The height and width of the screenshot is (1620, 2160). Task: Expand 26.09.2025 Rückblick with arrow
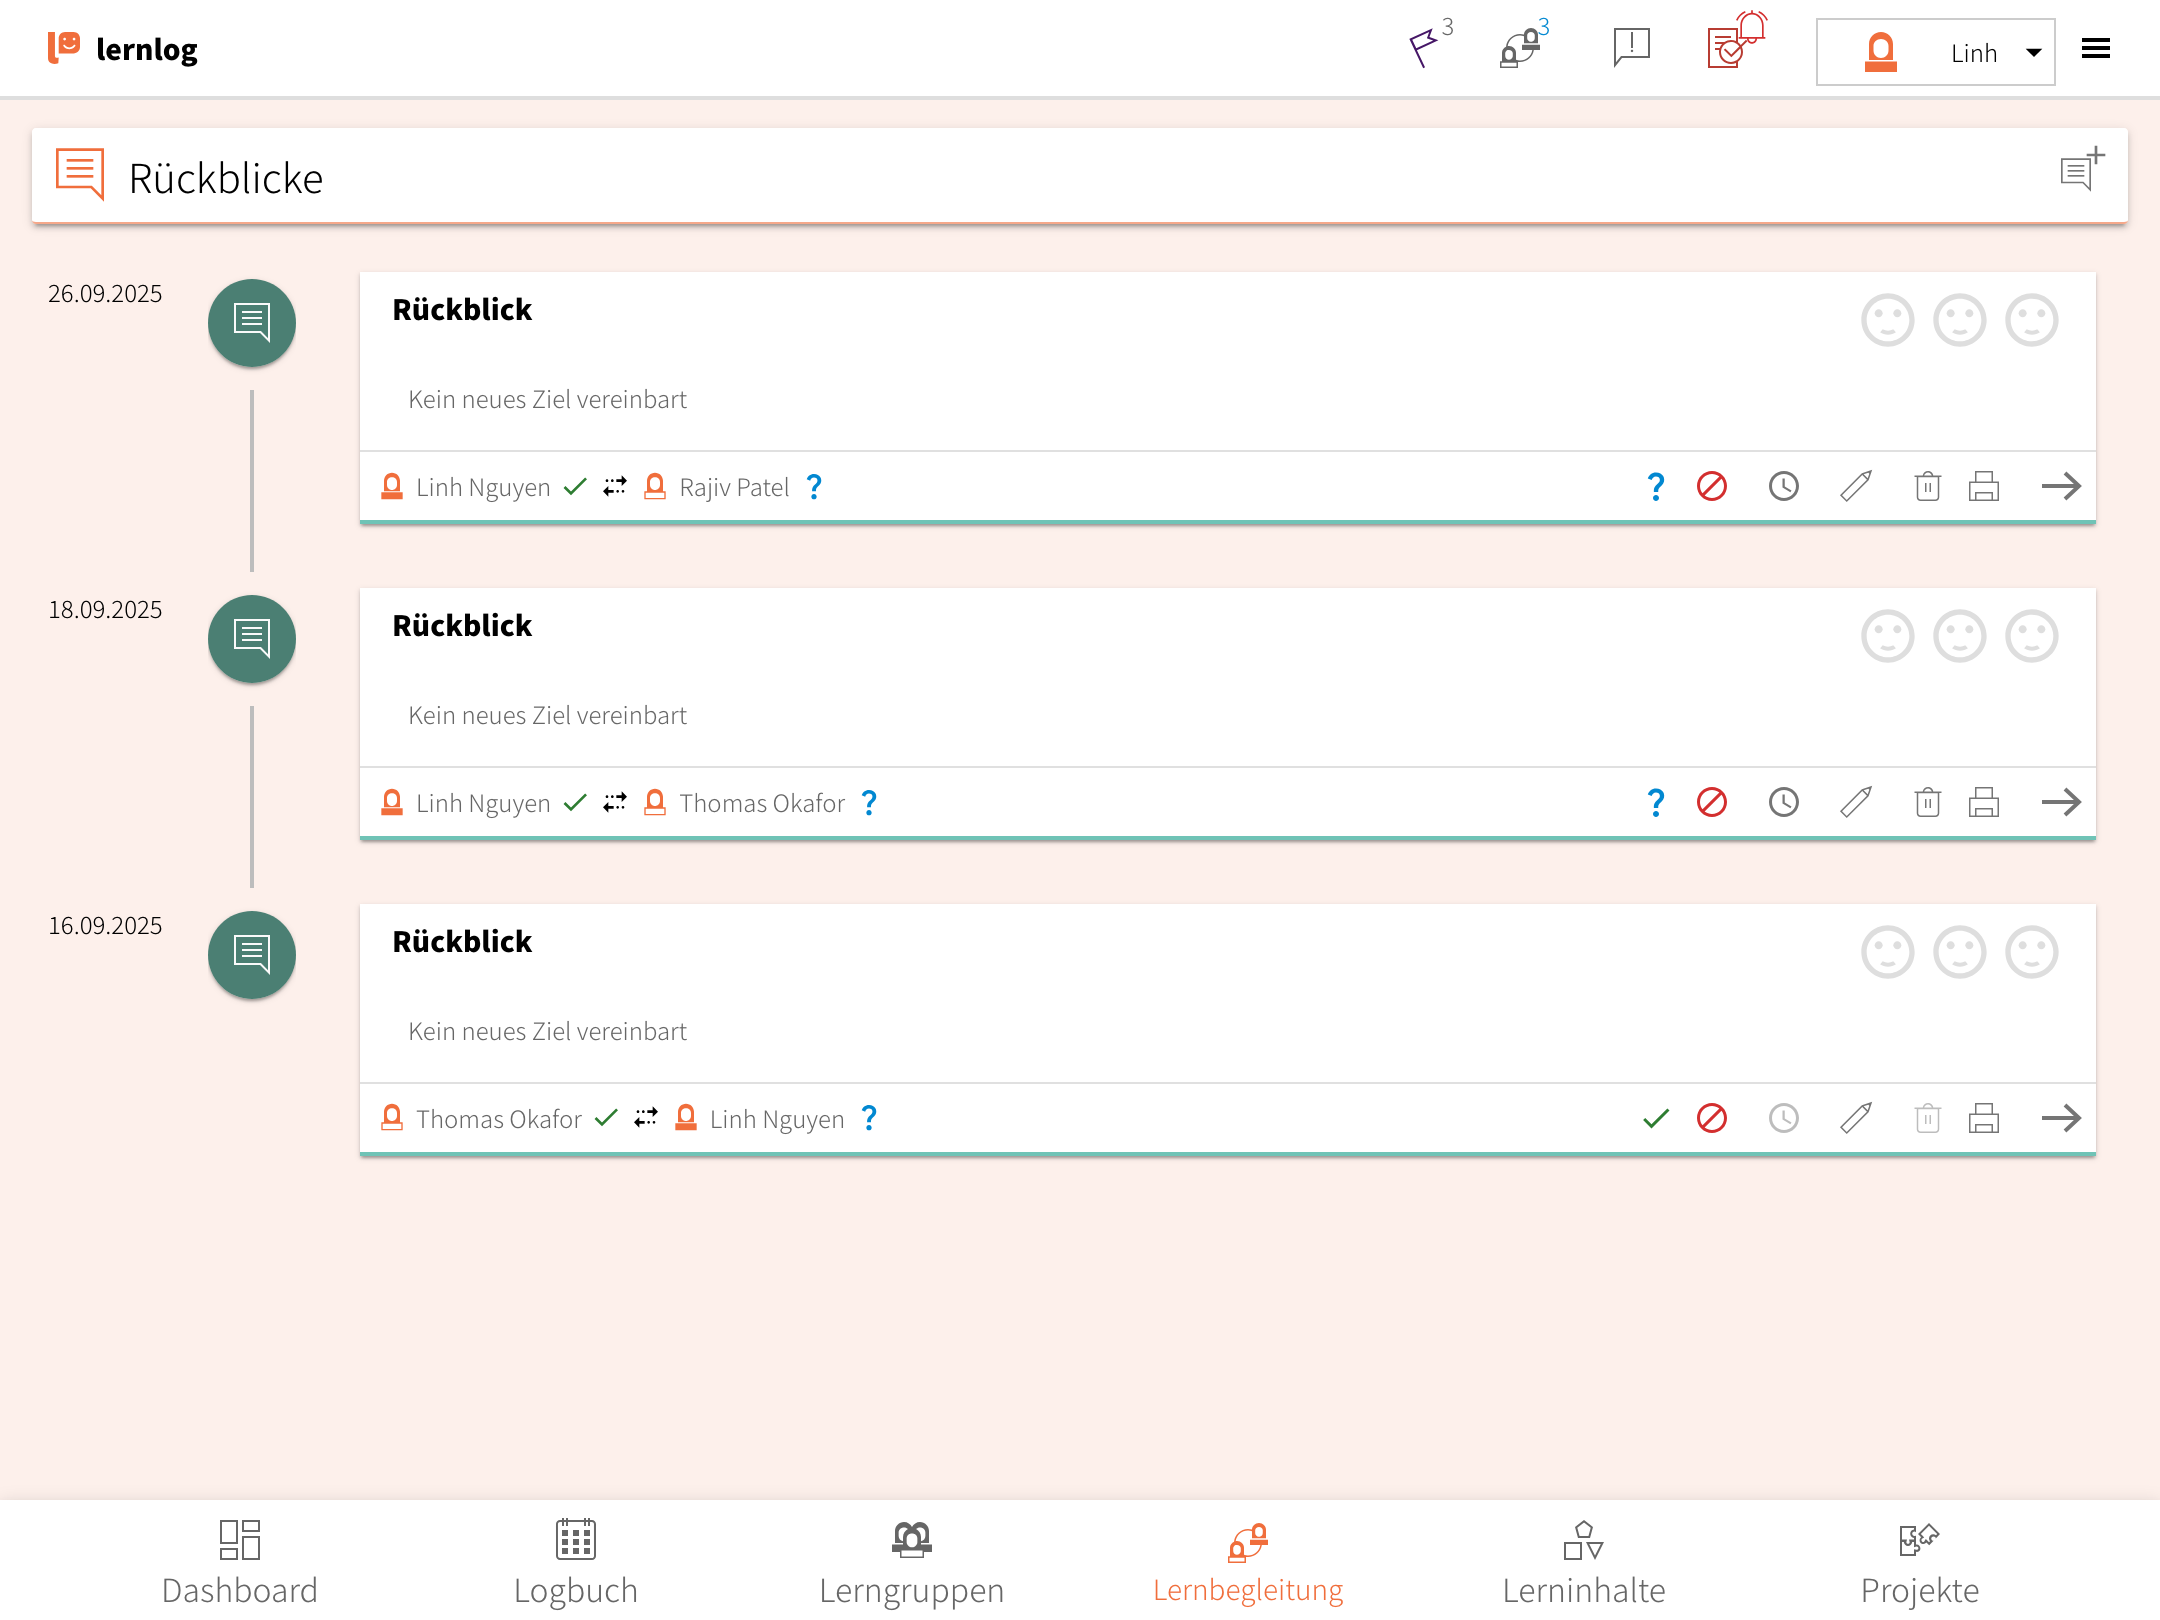tap(2061, 487)
